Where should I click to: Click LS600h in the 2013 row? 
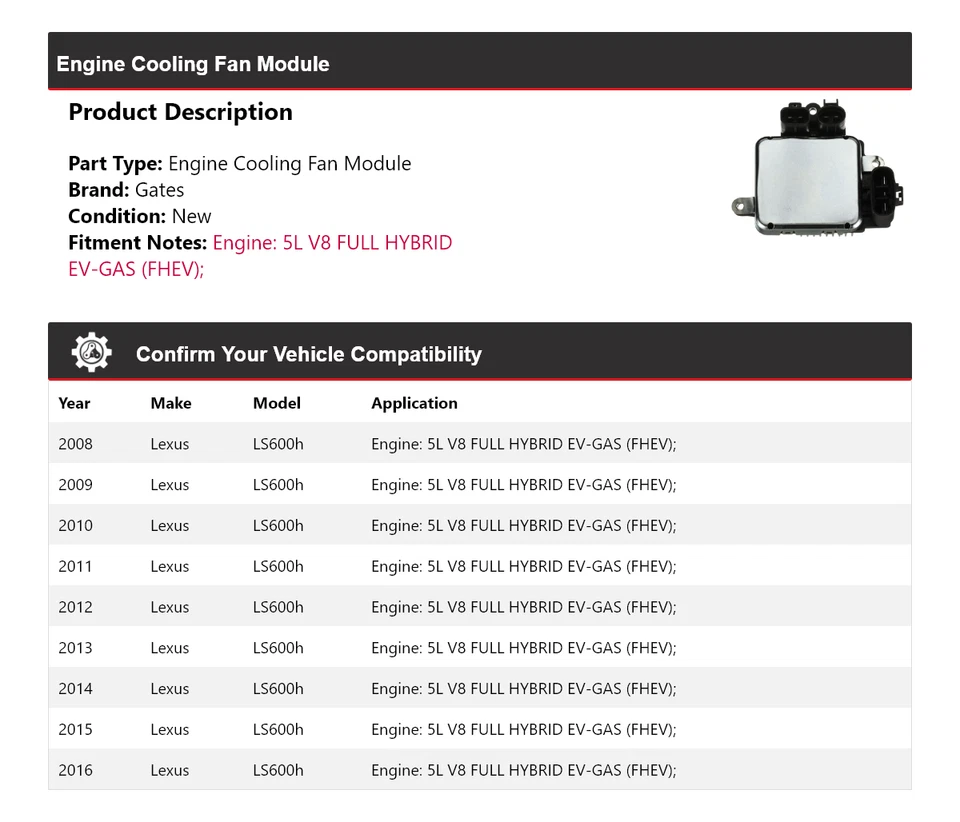pos(278,648)
